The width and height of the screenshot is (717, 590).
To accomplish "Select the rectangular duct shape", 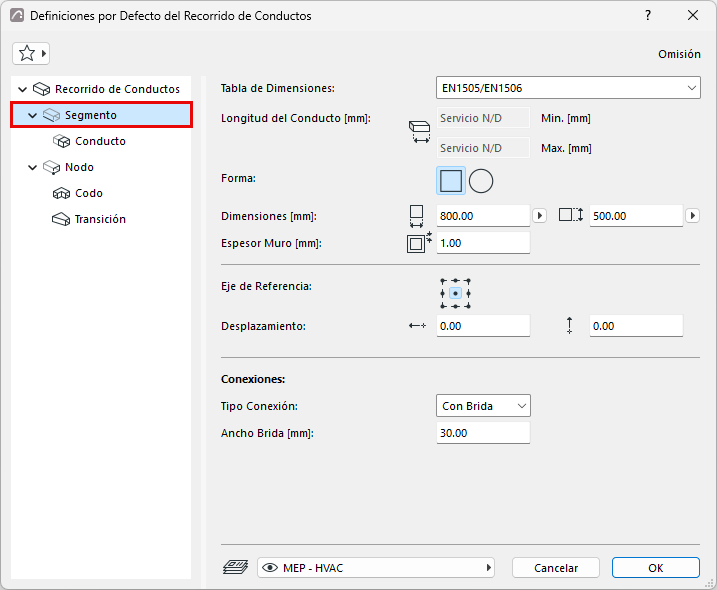I will (x=451, y=181).
